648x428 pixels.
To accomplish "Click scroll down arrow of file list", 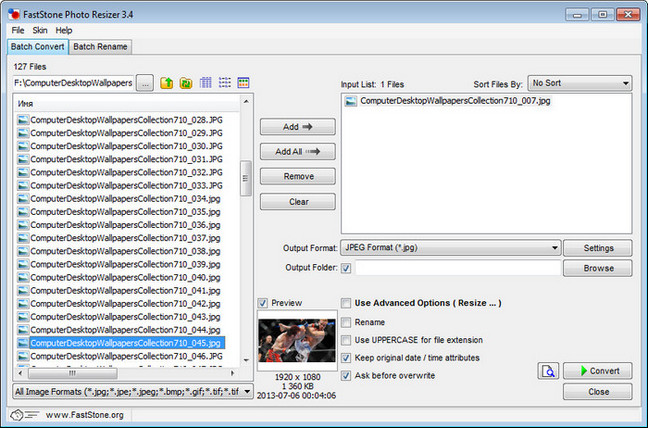I will coord(246,360).
